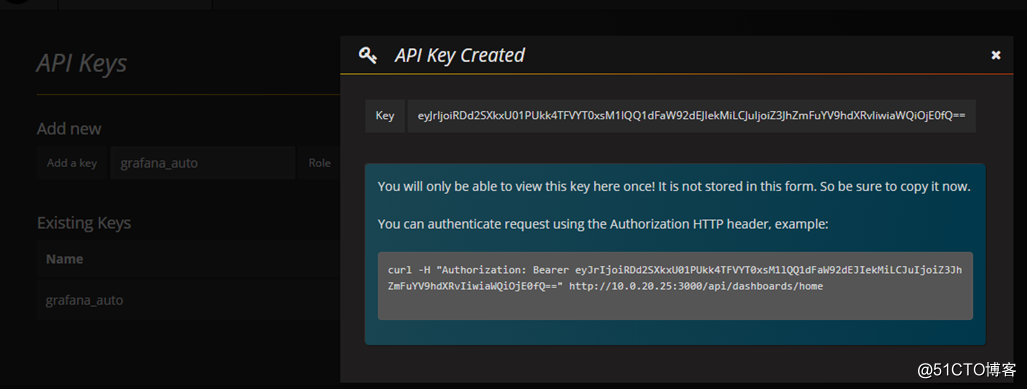Screen dimensions: 1027x389
Task: Select the grafana_auto row in Existing Keys
Action: (x=189, y=301)
